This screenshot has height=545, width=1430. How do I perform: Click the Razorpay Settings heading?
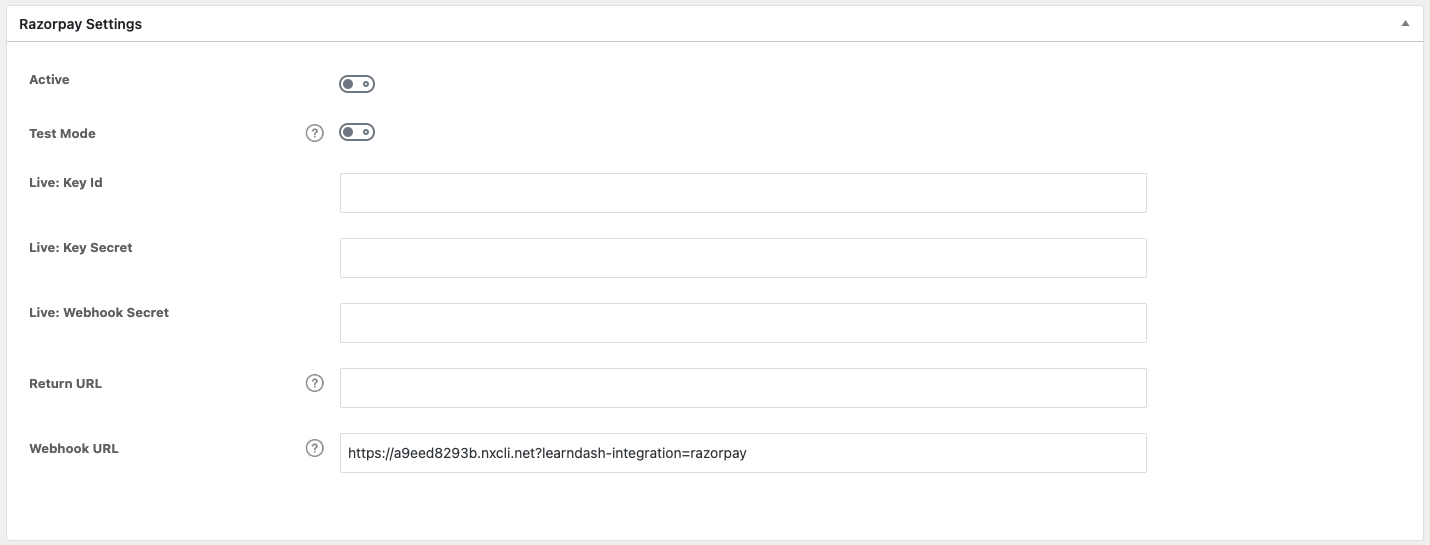[80, 24]
